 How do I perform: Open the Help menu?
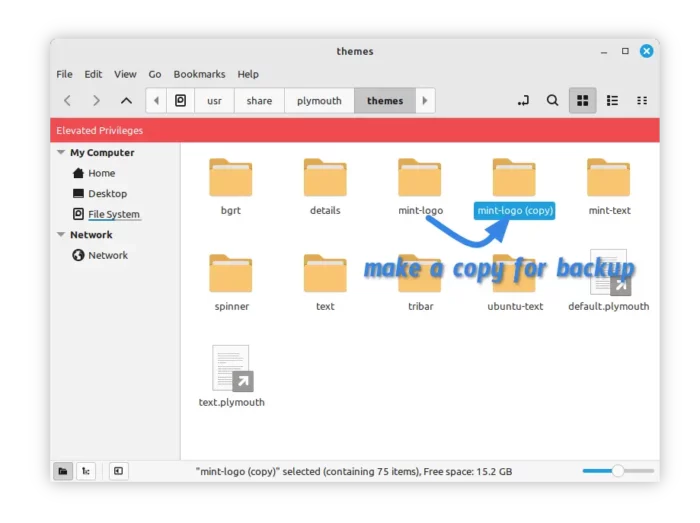(x=248, y=74)
